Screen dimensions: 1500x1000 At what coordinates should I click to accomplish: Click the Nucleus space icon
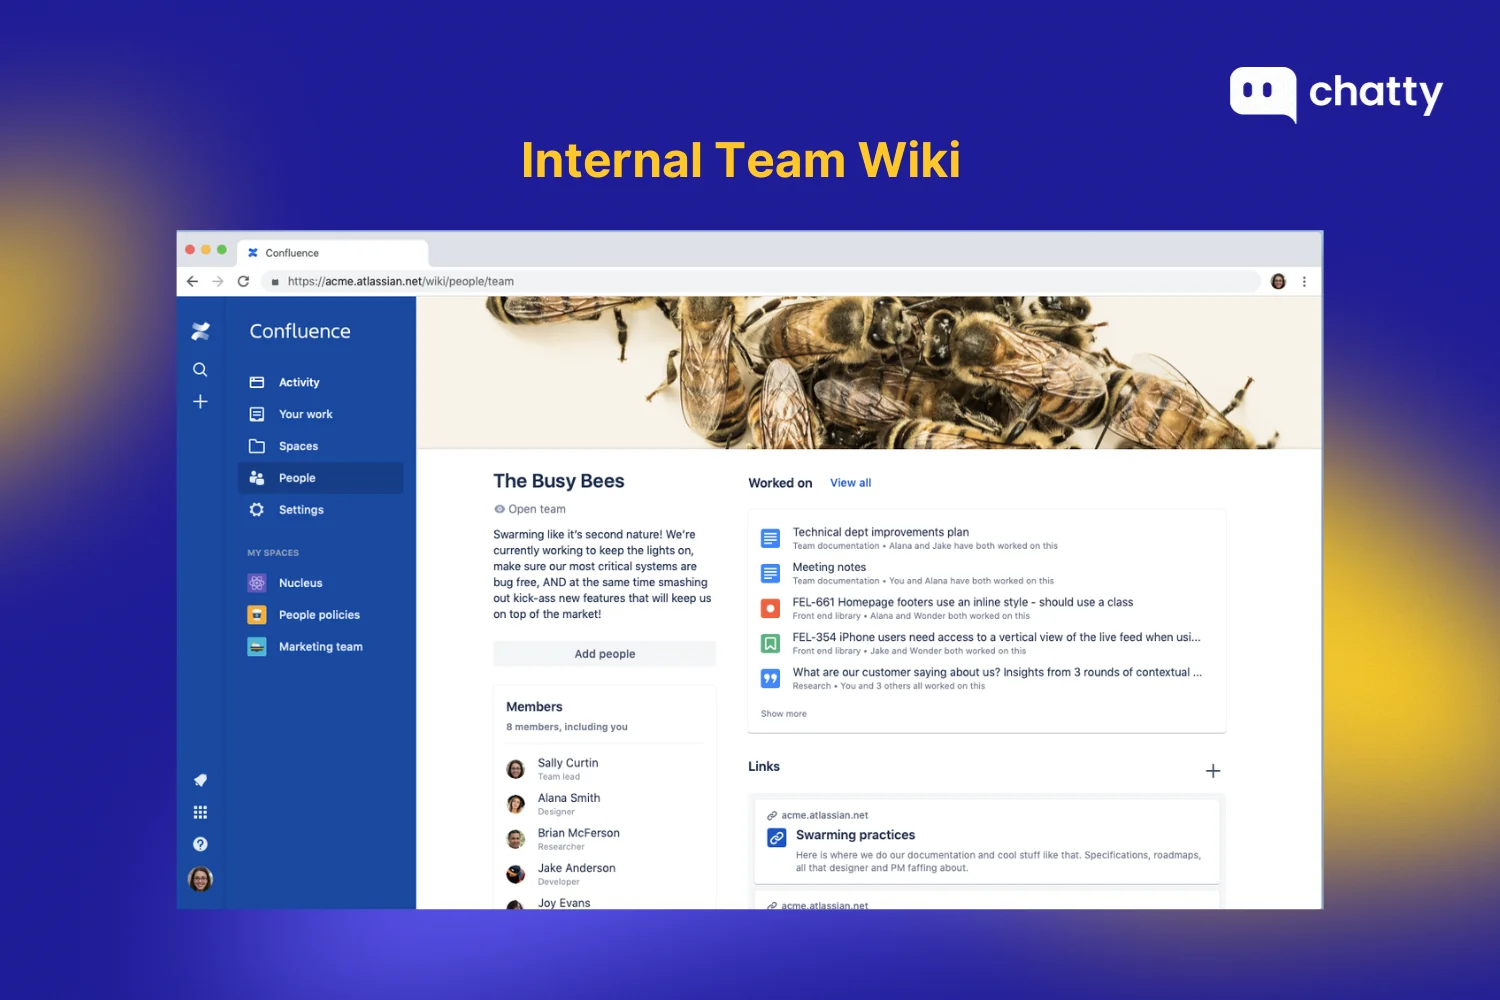[257, 583]
